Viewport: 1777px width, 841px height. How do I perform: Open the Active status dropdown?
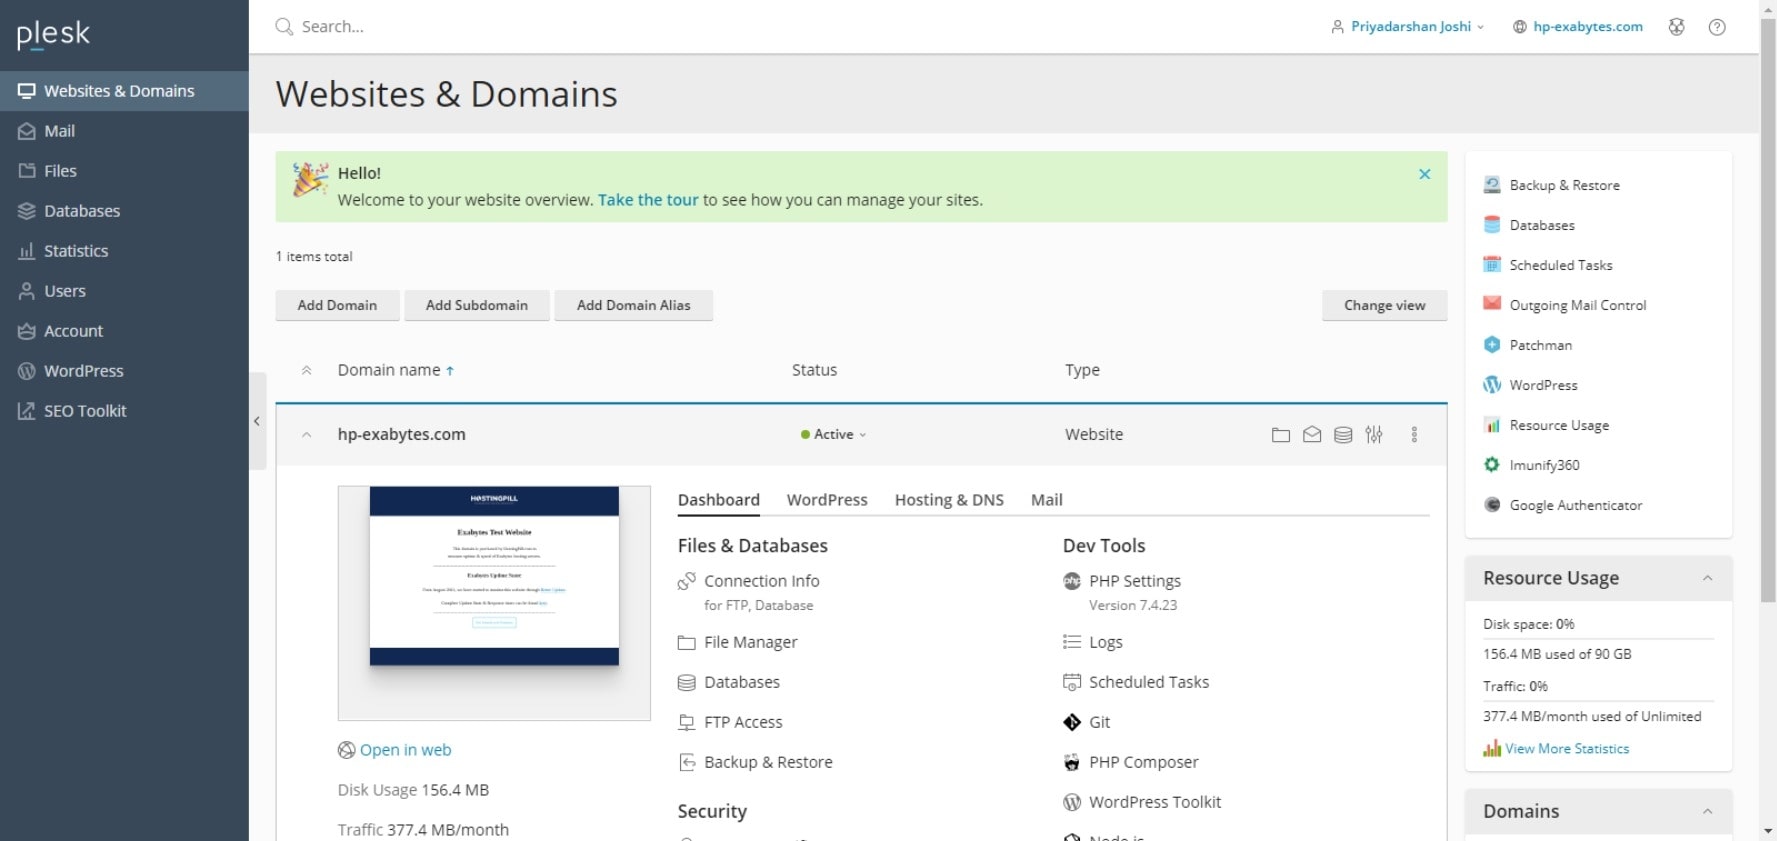click(x=834, y=434)
